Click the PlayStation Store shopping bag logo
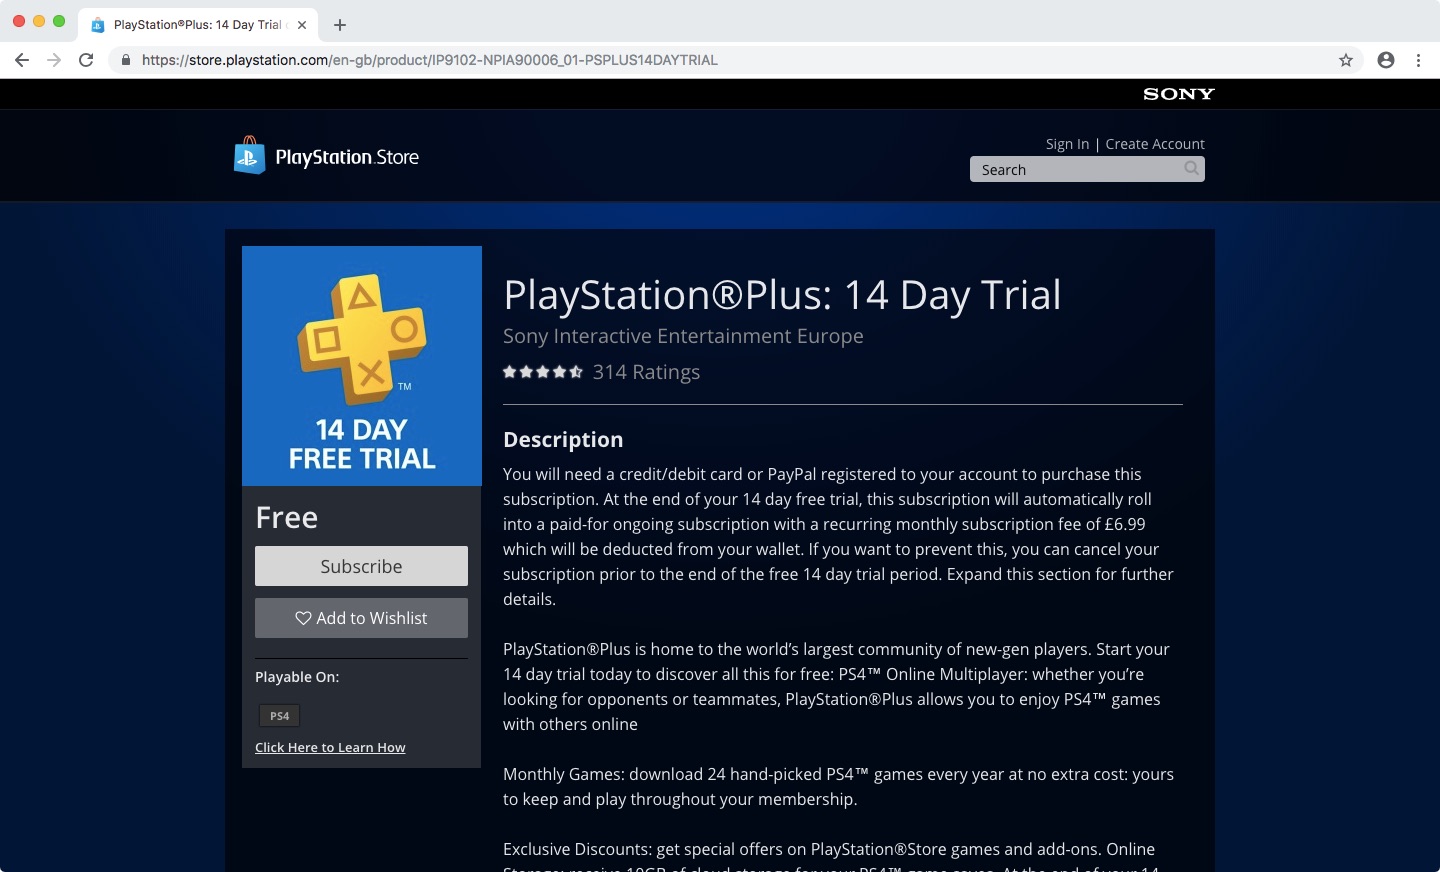Image resolution: width=1440 pixels, height=872 pixels. (x=249, y=156)
